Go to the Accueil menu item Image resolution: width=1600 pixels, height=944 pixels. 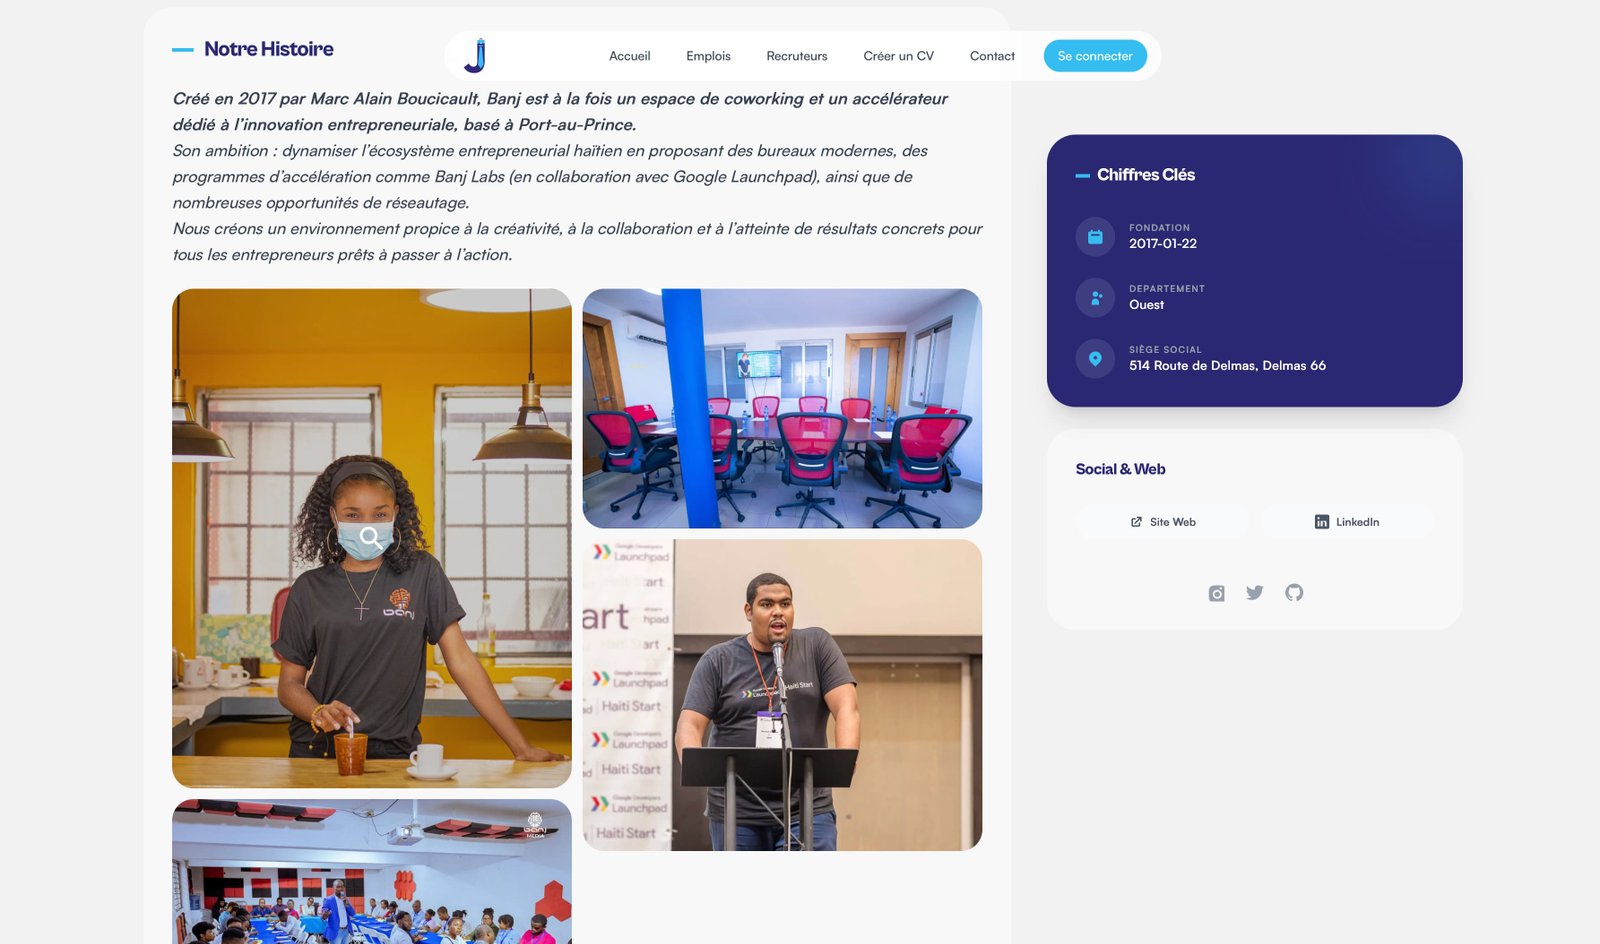point(629,56)
